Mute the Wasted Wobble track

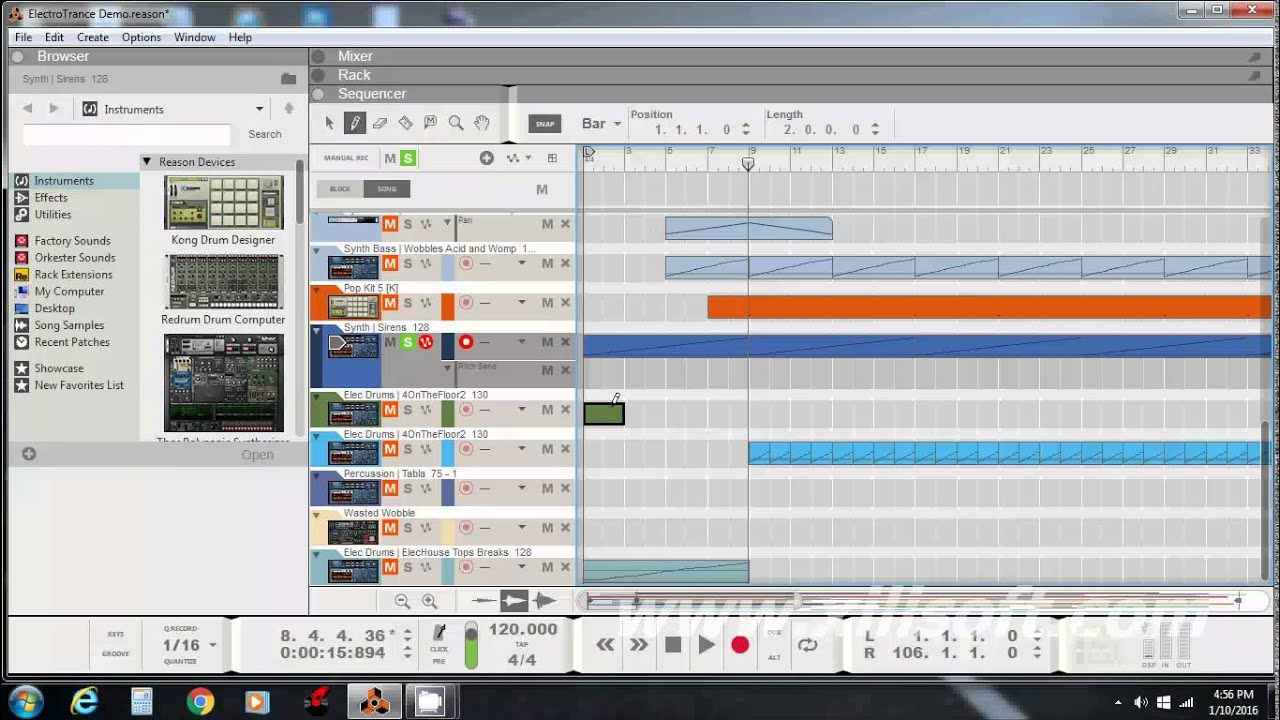click(390, 528)
